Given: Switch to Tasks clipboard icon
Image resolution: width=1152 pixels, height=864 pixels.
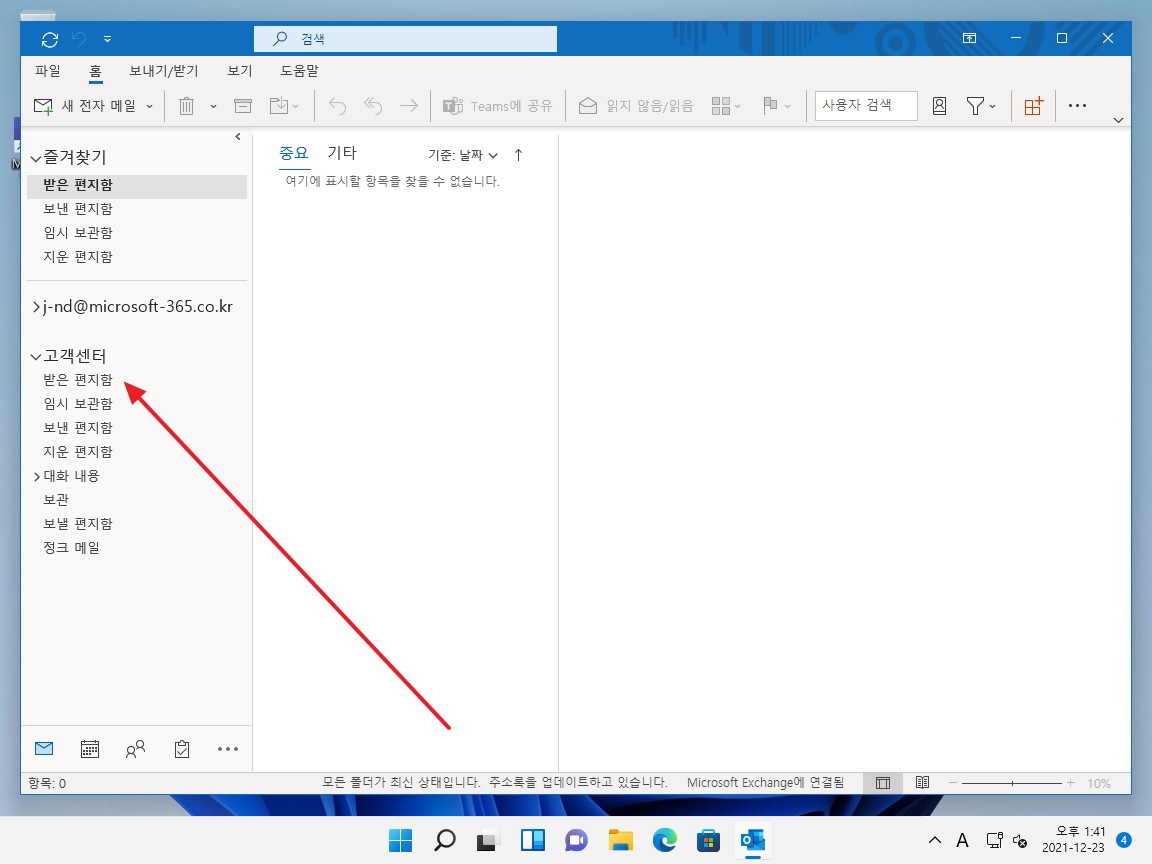Looking at the screenshot, I should tap(181, 749).
